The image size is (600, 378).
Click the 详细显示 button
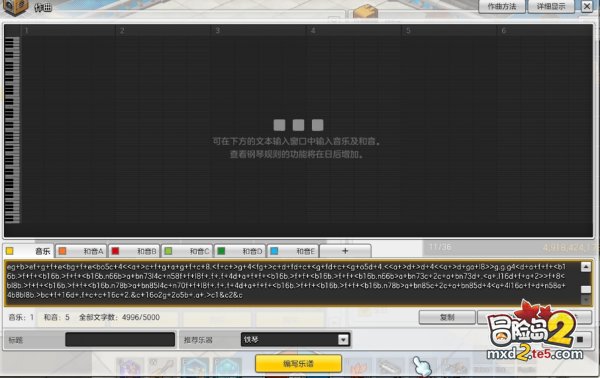pyautogui.click(x=551, y=7)
